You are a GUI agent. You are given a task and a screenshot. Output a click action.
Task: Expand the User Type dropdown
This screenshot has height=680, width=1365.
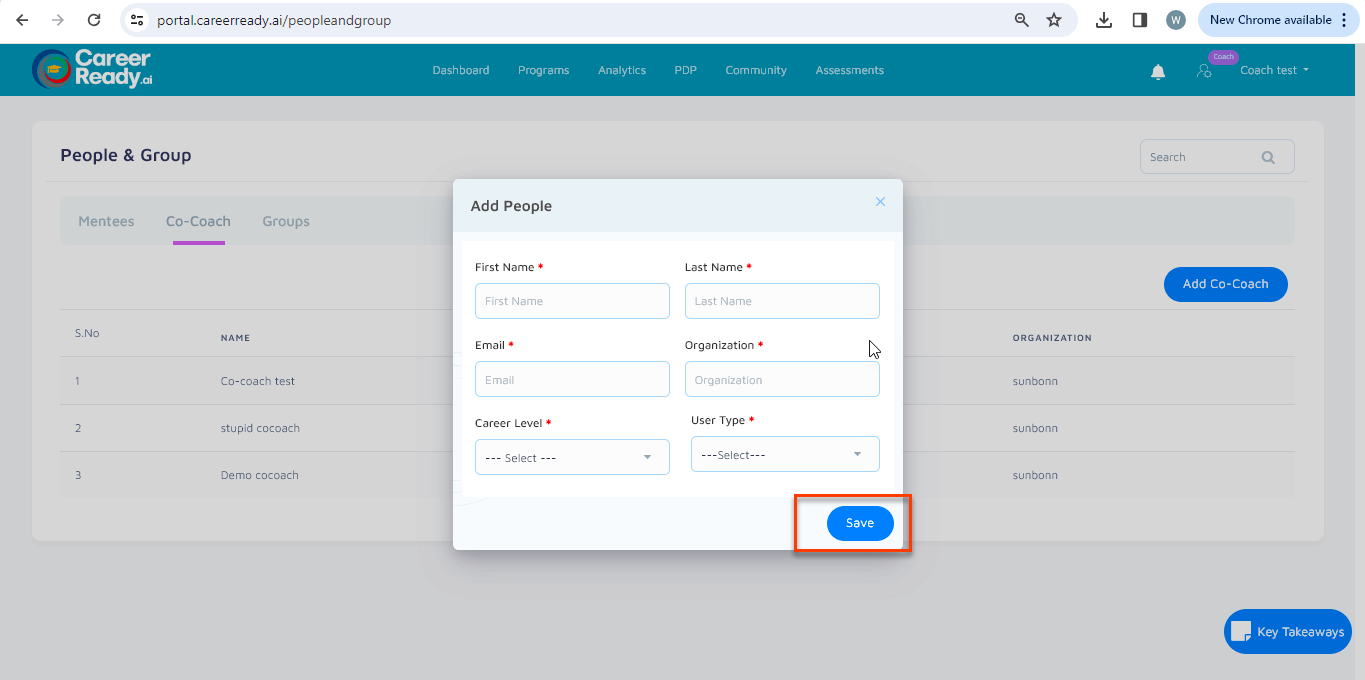coord(785,454)
